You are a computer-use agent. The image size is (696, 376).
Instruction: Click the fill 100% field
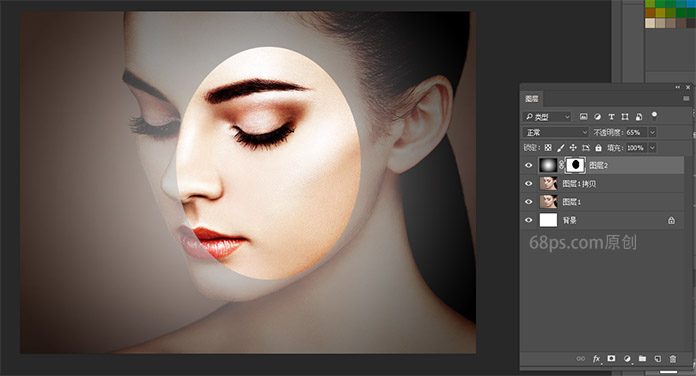click(x=636, y=148)
